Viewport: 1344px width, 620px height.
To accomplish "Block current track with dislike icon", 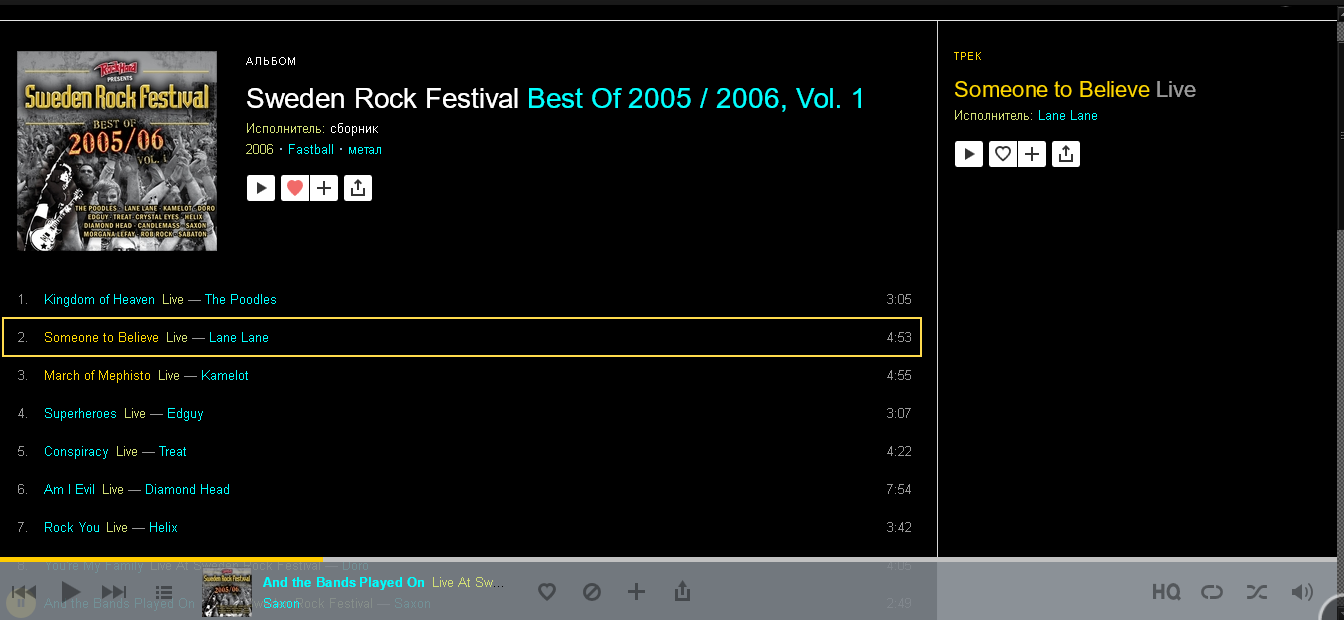I will [592, 592].
